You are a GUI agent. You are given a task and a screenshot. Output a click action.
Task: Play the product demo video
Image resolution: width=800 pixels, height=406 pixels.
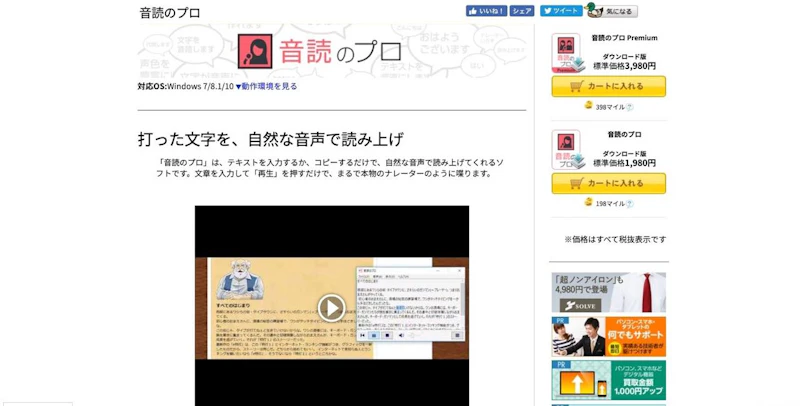[x=332, y=308]
